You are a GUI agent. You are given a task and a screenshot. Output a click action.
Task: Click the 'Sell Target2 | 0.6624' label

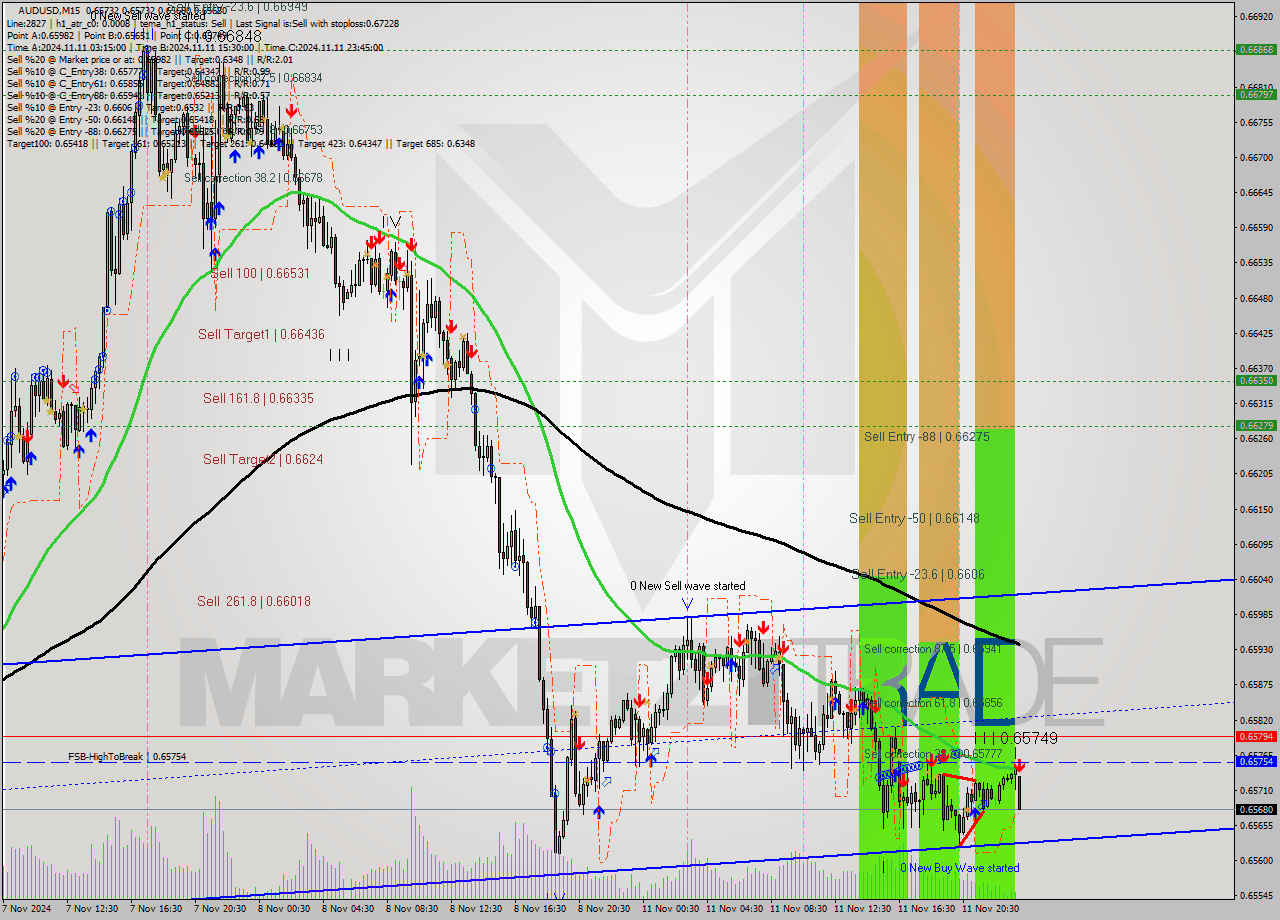[263, 459]
